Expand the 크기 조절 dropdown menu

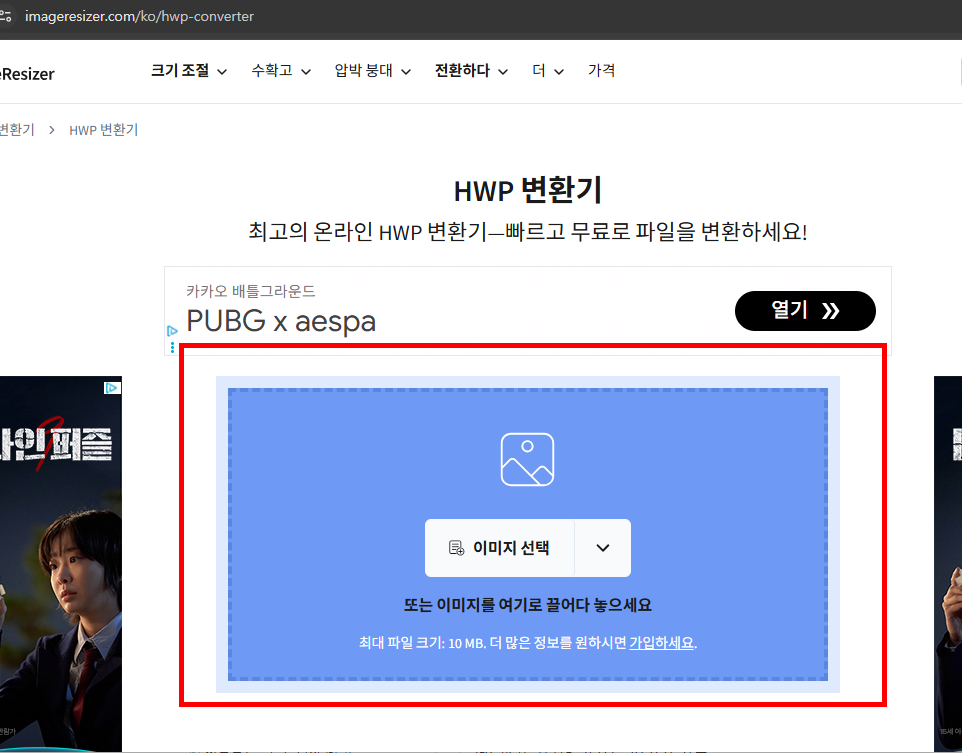(182, 71)
